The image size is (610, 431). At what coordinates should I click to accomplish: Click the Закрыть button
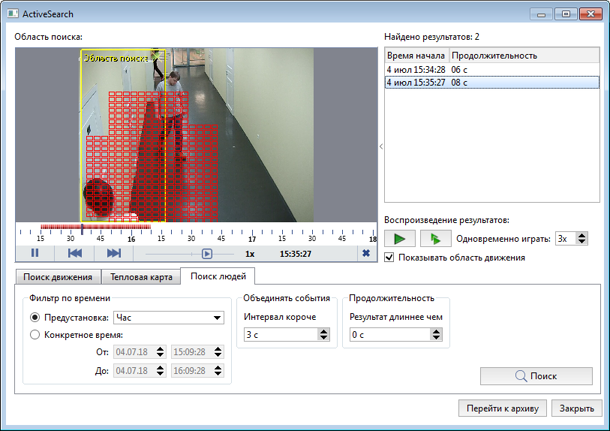click(577, 409)
